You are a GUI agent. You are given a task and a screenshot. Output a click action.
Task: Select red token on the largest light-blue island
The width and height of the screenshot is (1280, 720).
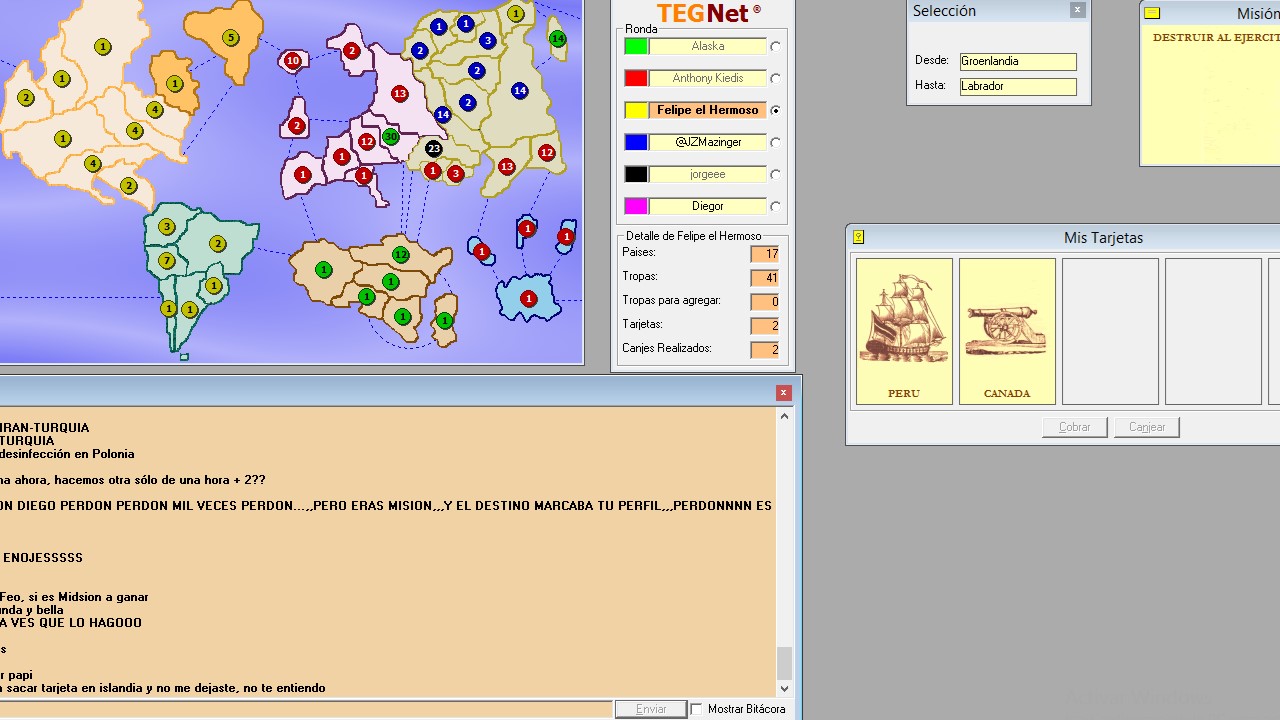[x=529, y=299]
